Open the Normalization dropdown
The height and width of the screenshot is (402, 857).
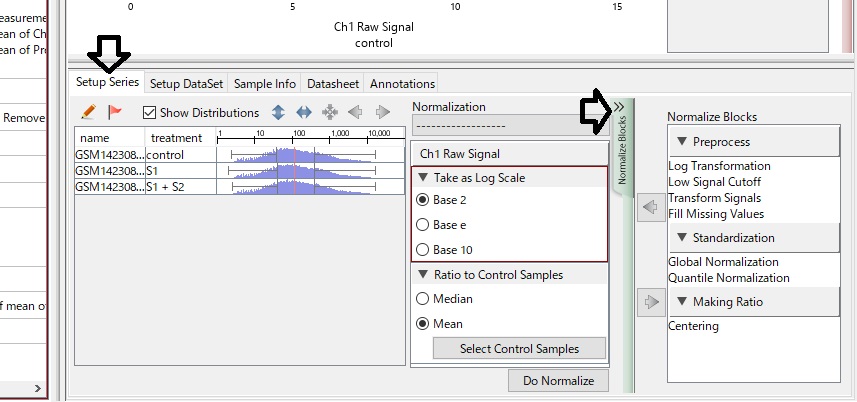click(507, 125)
